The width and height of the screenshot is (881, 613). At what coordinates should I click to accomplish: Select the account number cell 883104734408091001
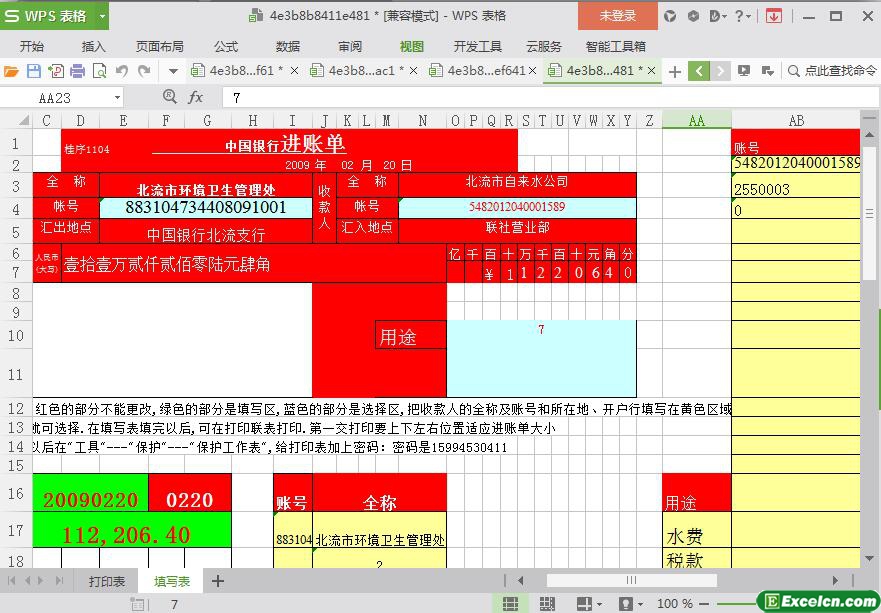(206, 207)
